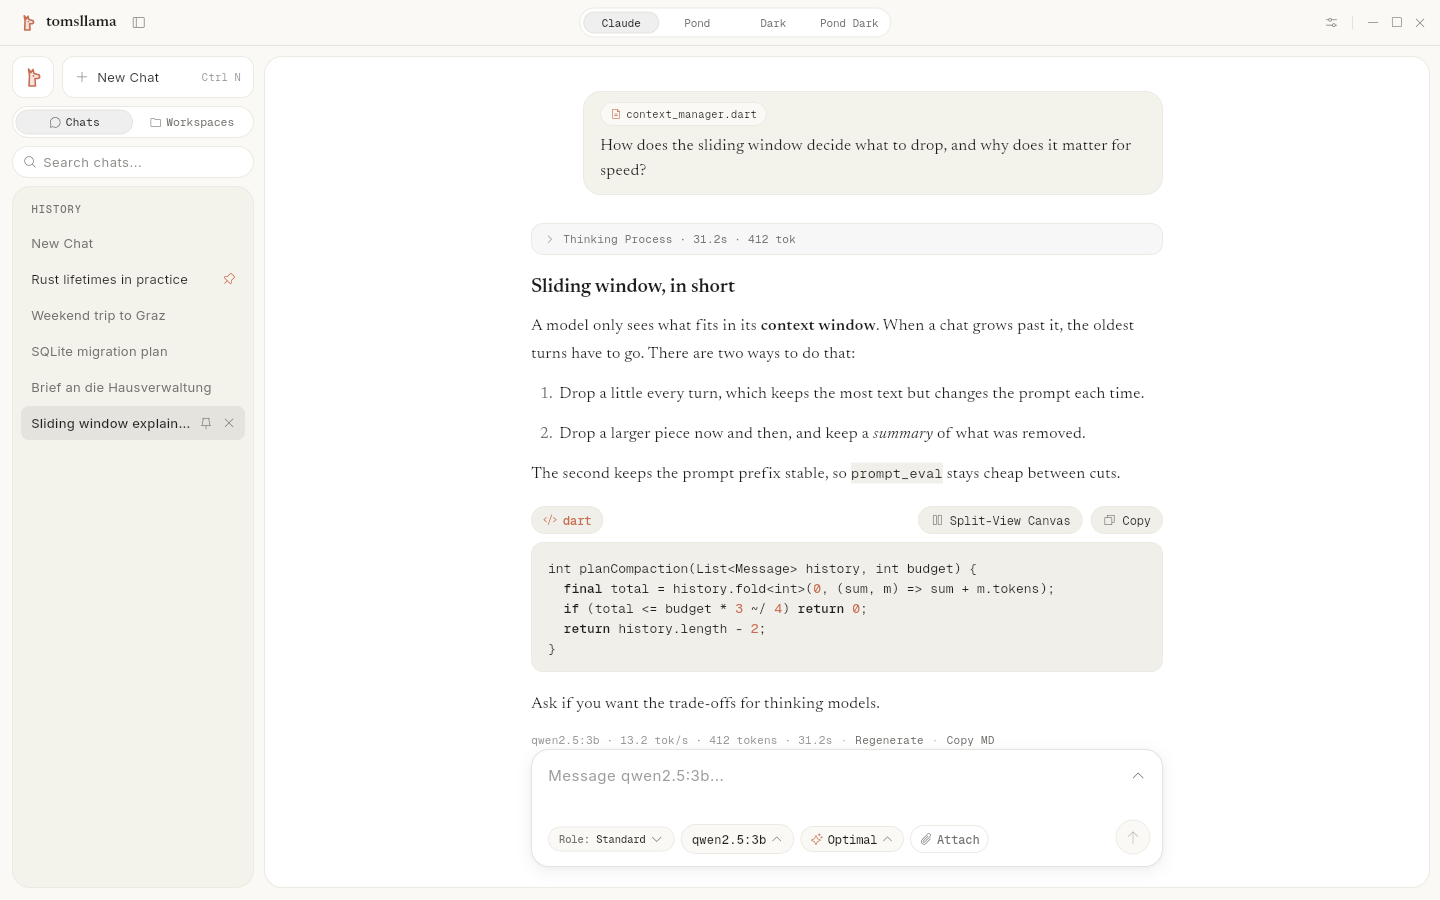Screen dimensions: 1440x900
Task: Open the context_manager.dart attachment chip
Action: click(684, 114)
